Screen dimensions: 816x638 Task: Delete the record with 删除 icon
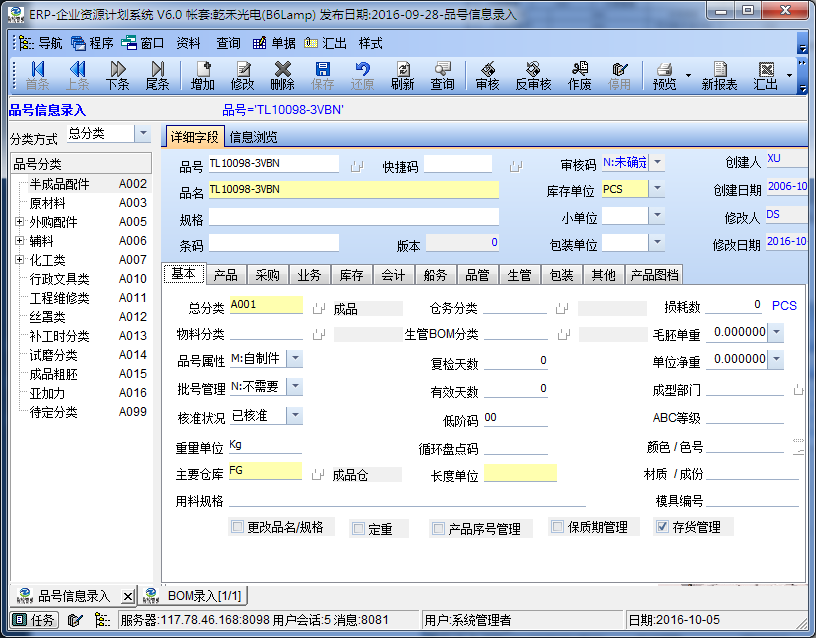coord(283,75)
